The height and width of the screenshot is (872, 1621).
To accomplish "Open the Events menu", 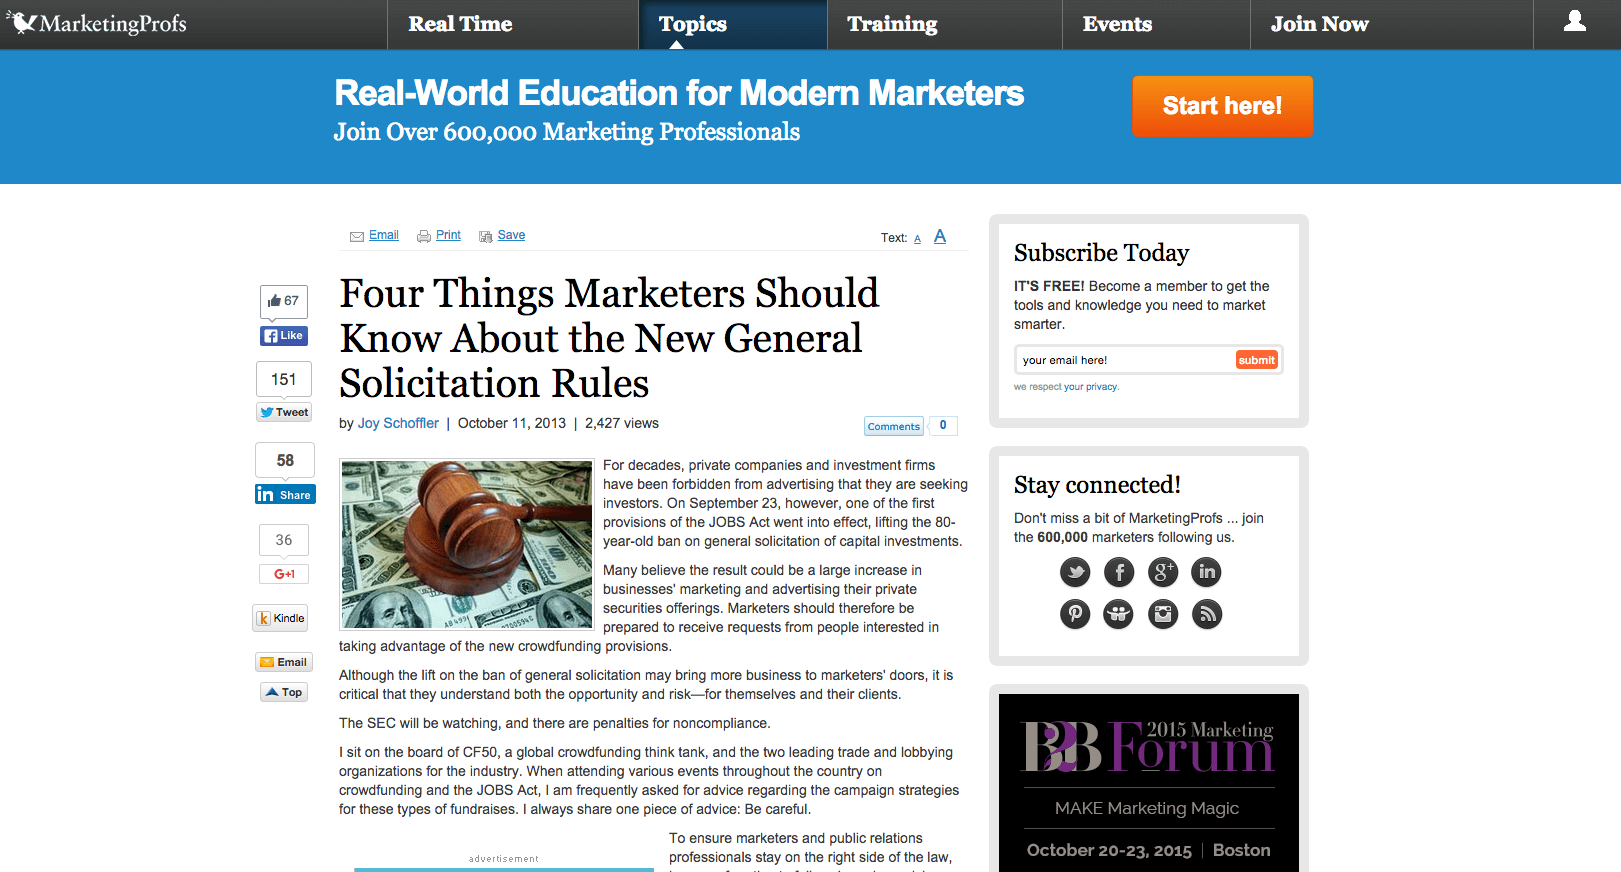I will pyautogui.click(x=1117, y=24).
